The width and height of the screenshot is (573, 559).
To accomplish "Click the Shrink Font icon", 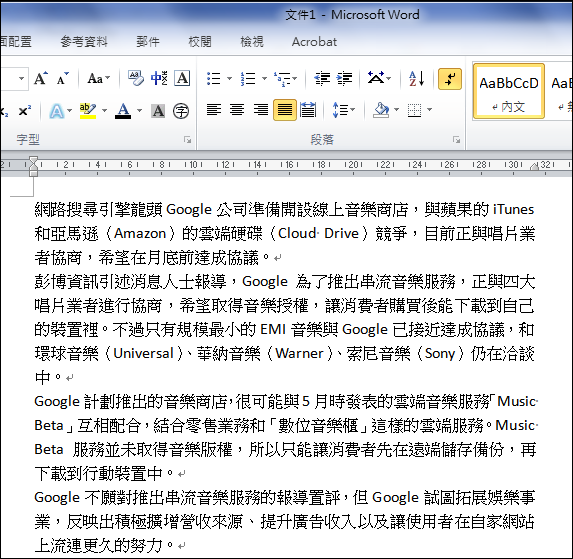I will pos(62,79).
